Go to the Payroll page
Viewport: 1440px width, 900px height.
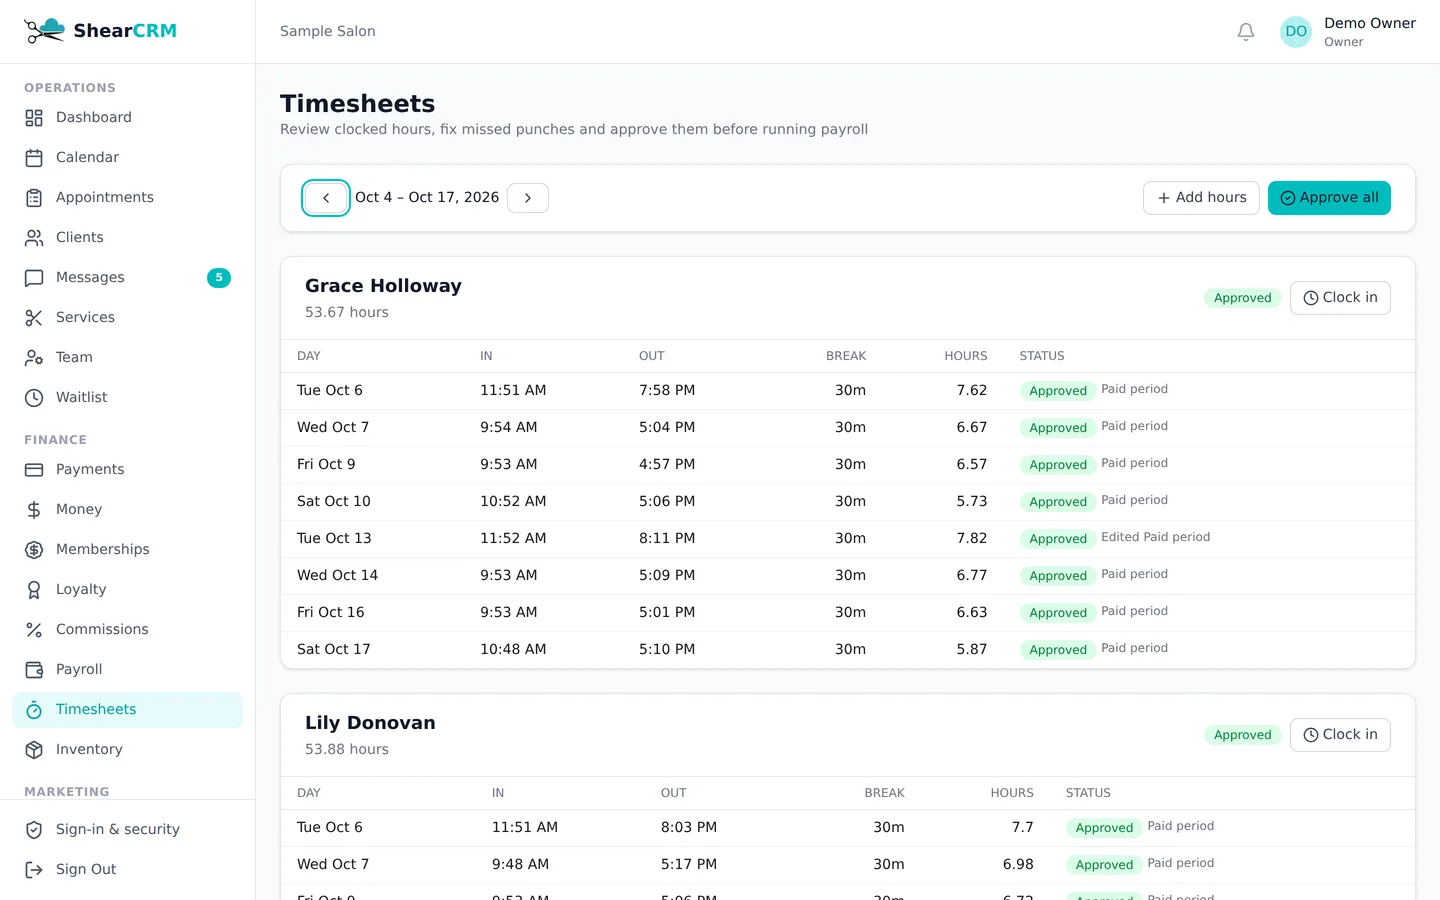(127, 670)
